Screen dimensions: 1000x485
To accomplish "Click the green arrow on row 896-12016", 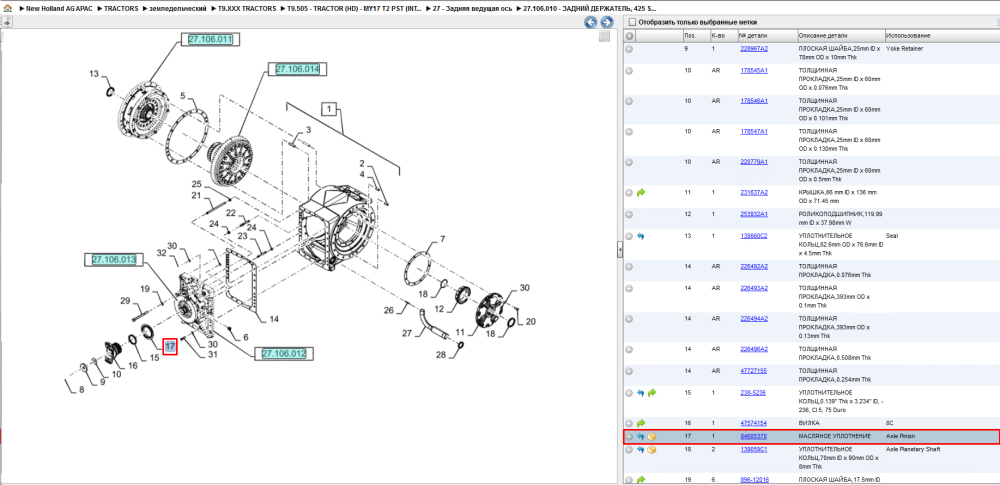I will pyautogui.click(x=641, y=479).
